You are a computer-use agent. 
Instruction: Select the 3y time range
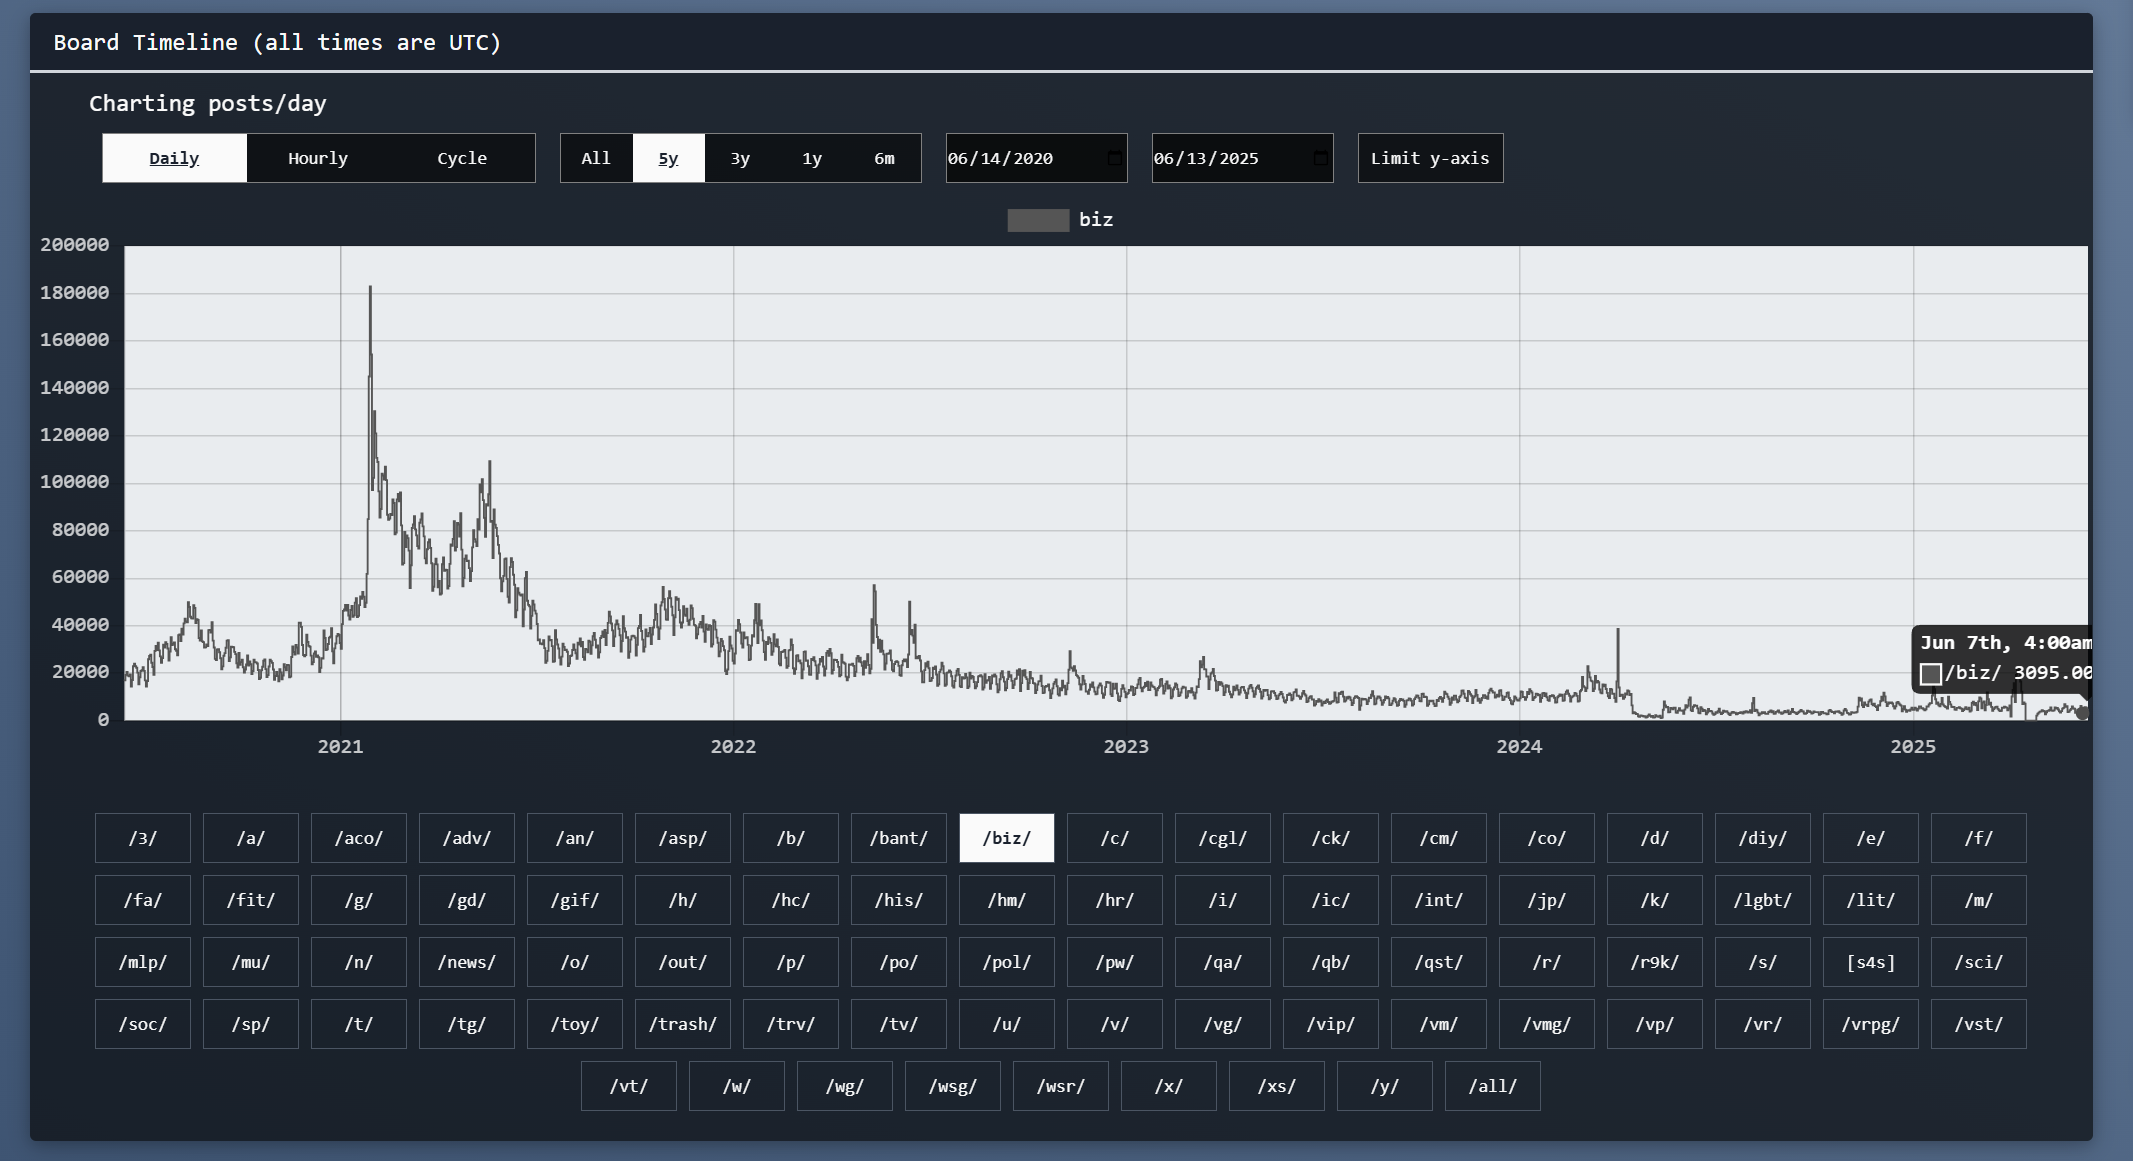(740, 158)
